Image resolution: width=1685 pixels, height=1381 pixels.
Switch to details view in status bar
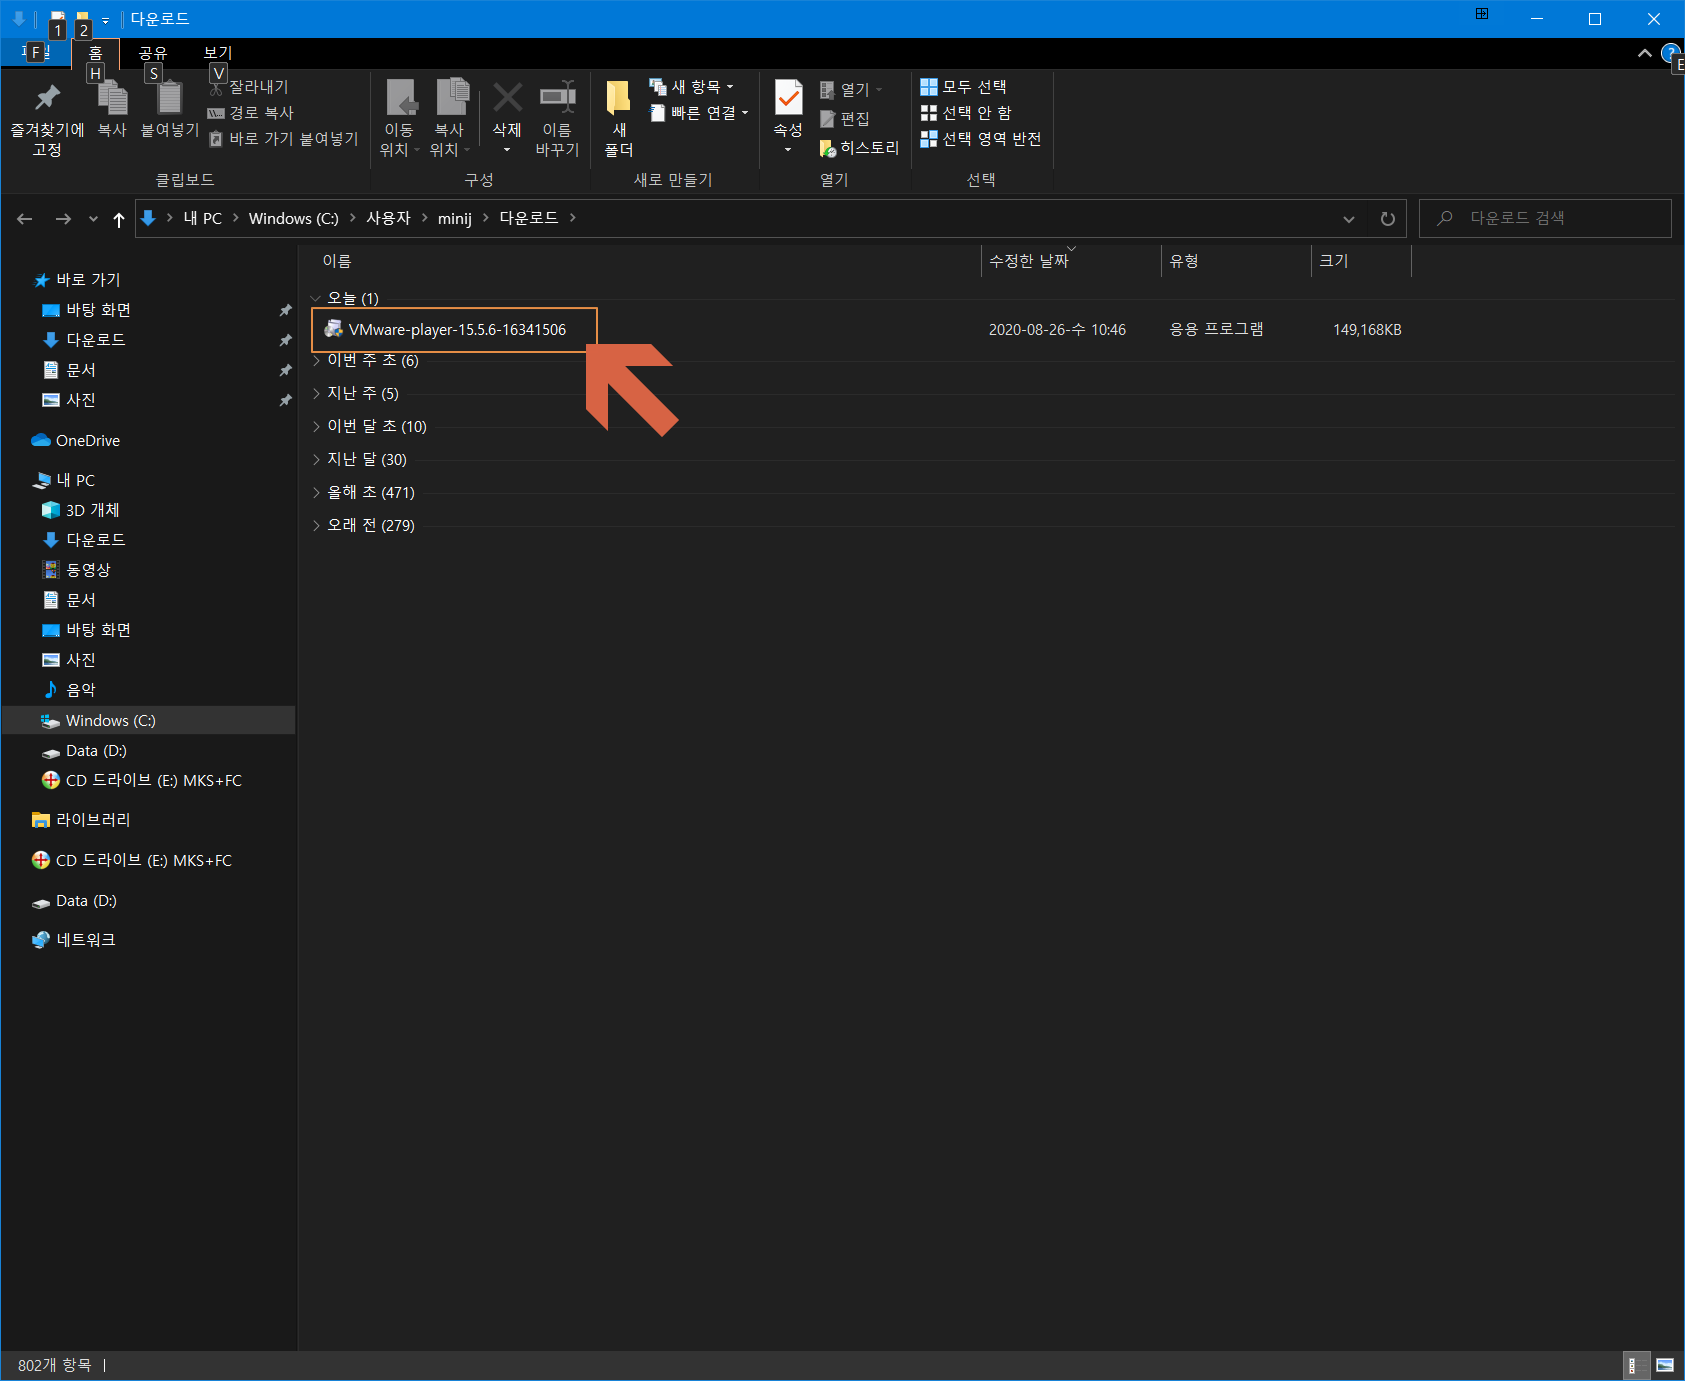[1634, 1365]
